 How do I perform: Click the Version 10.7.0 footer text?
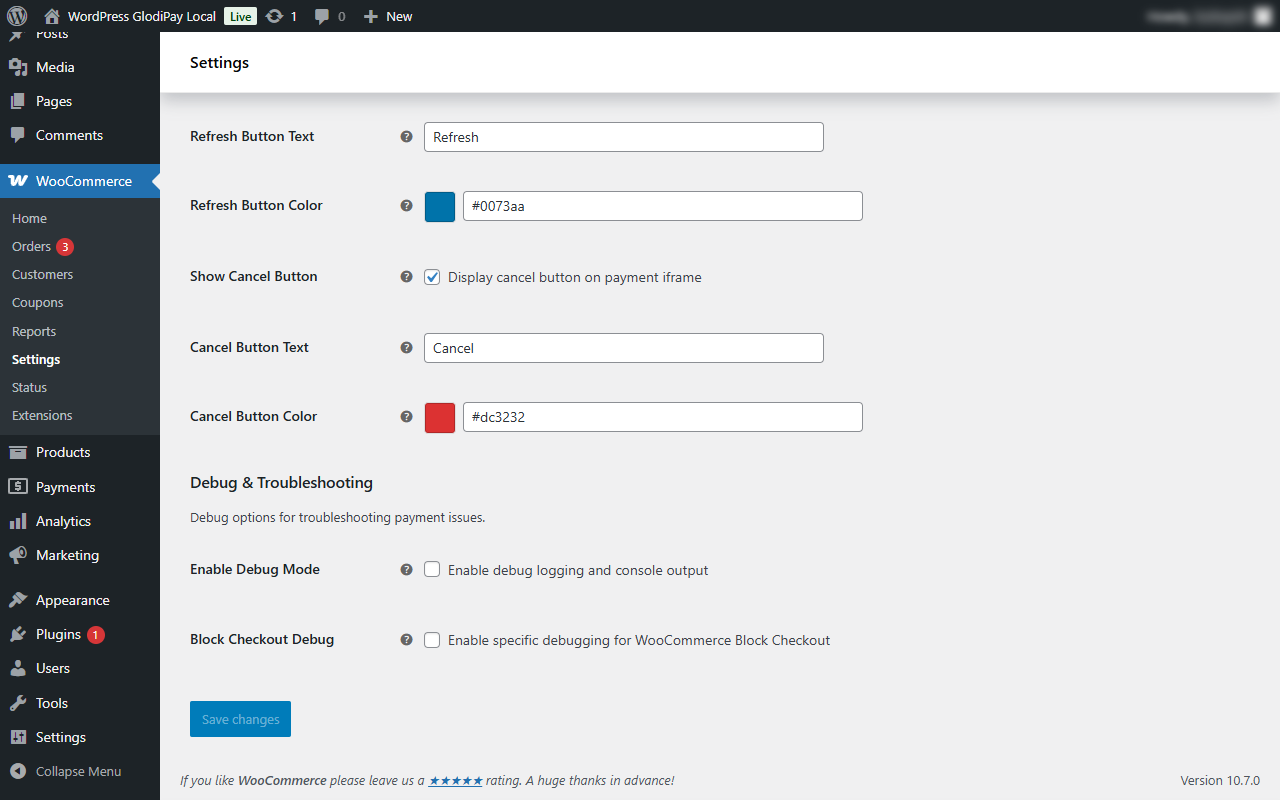(1220, 780)
